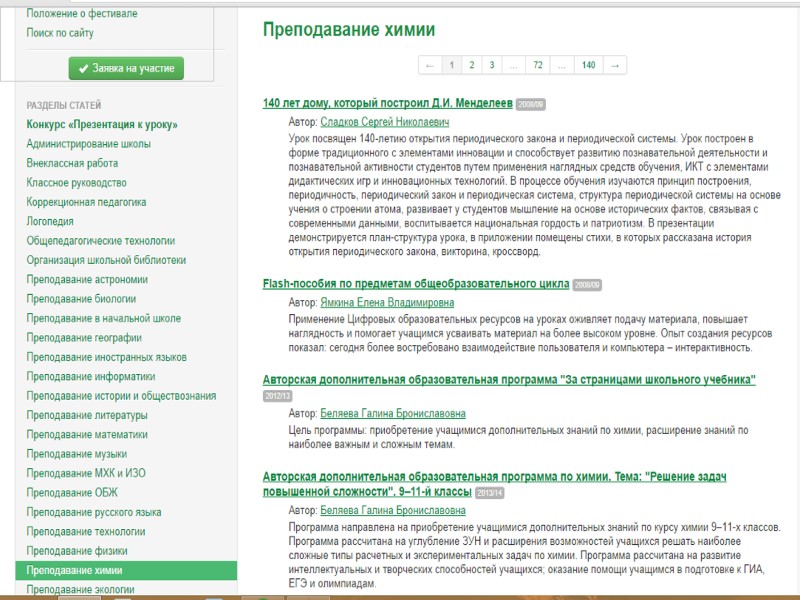Select 'Преподавание литературы' section
800x600 pixels.
pyautogui.click(x=87, y=415)
